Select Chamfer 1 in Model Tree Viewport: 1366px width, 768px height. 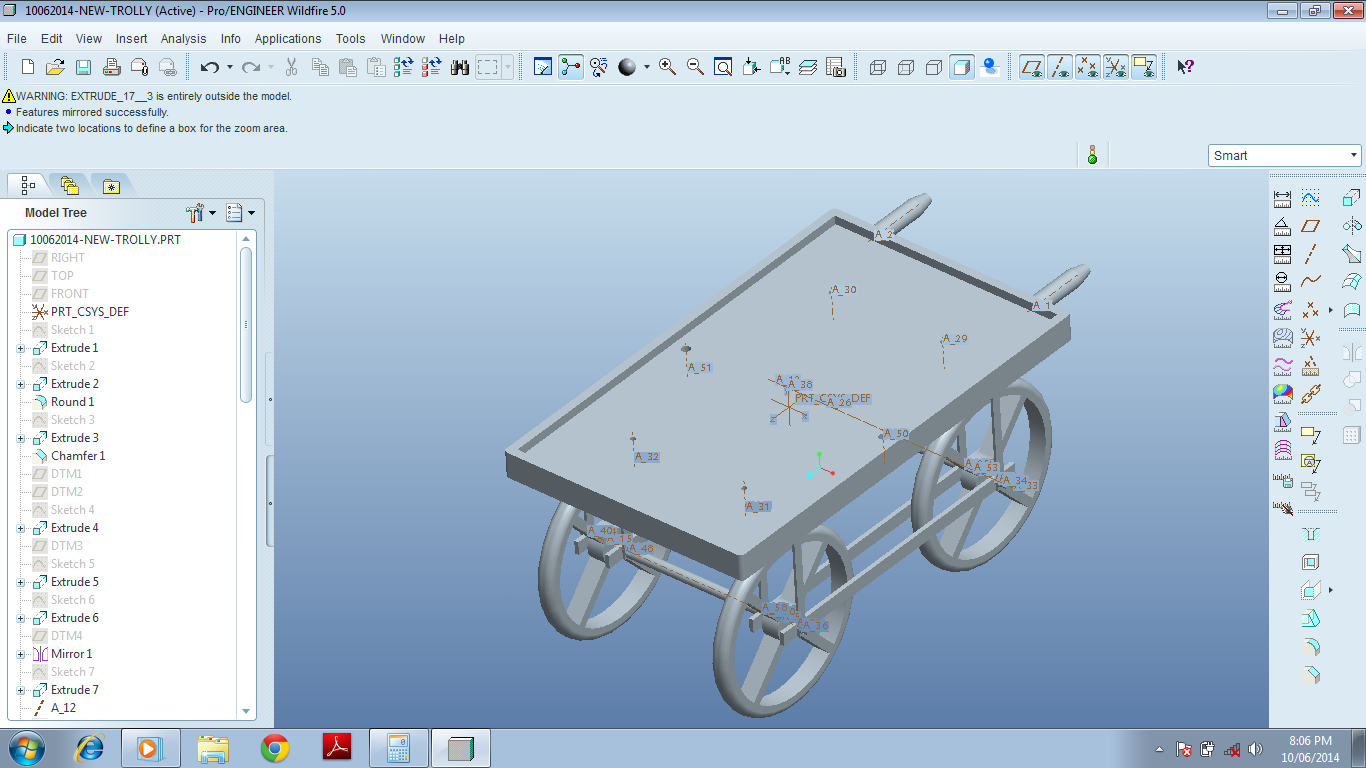[78, 456]
